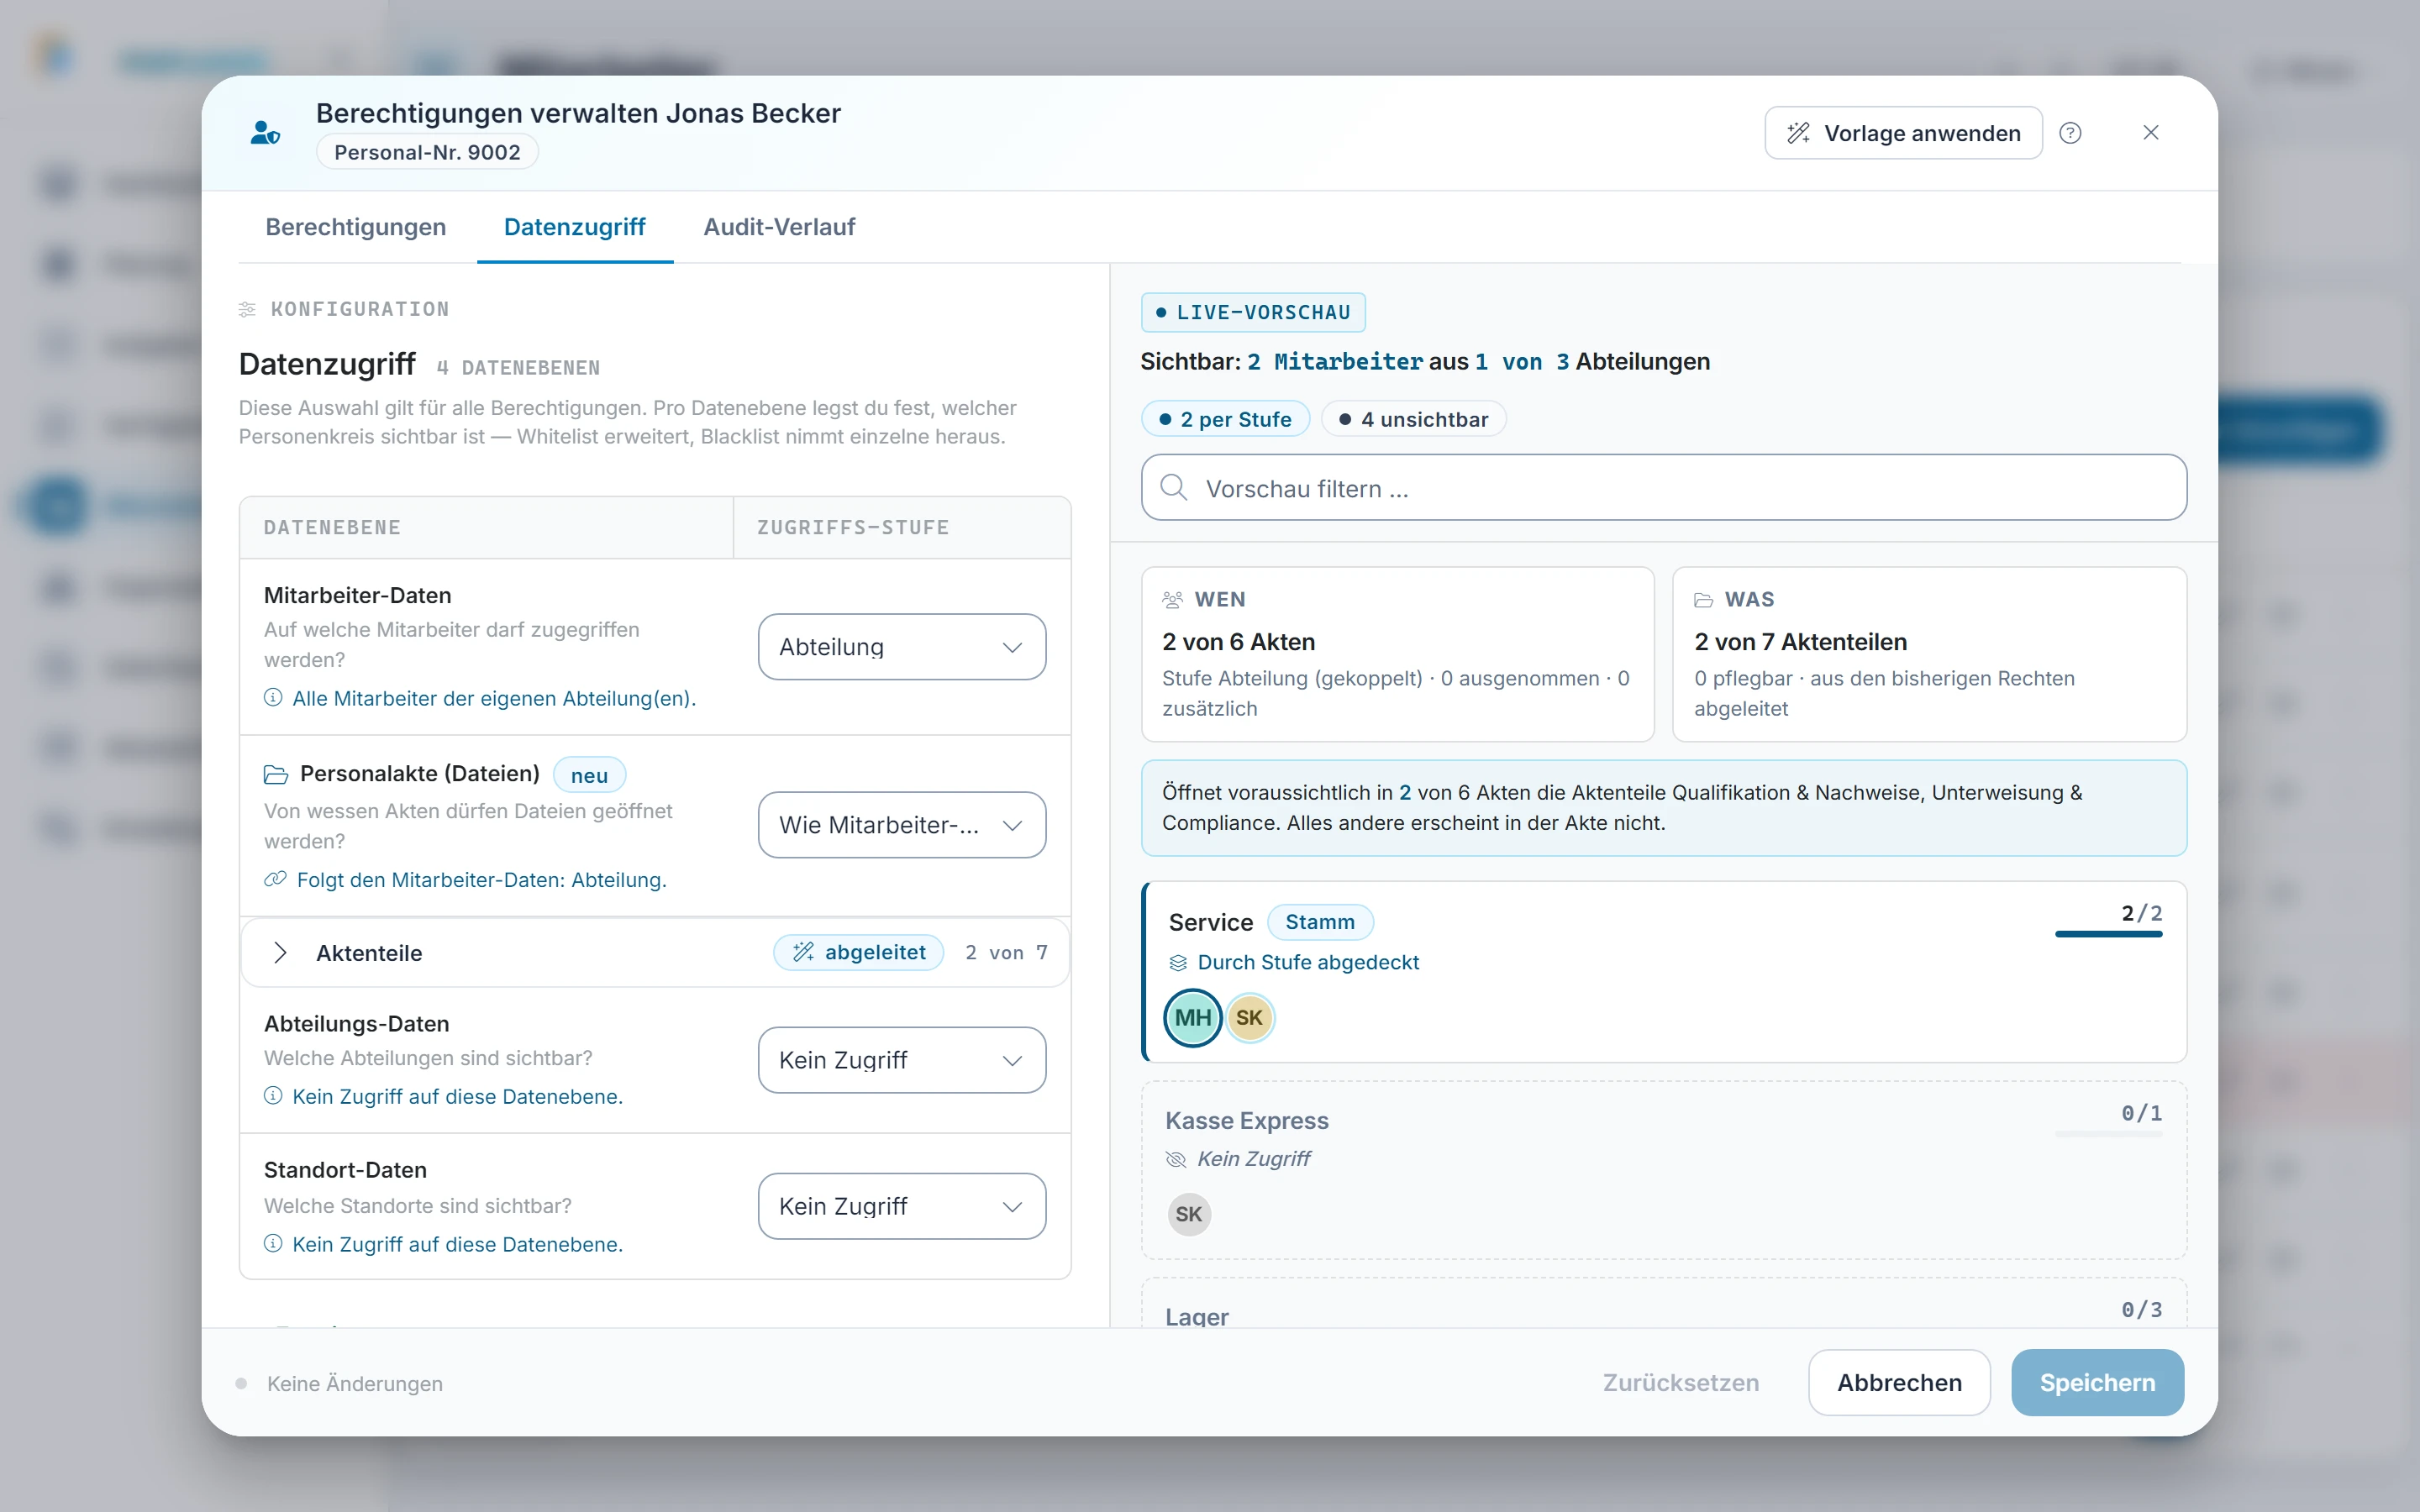This screenshot has height=1512, width=2420.
Task: Click the LIVE-VORSCHAU label badge
Action: 1253,313
